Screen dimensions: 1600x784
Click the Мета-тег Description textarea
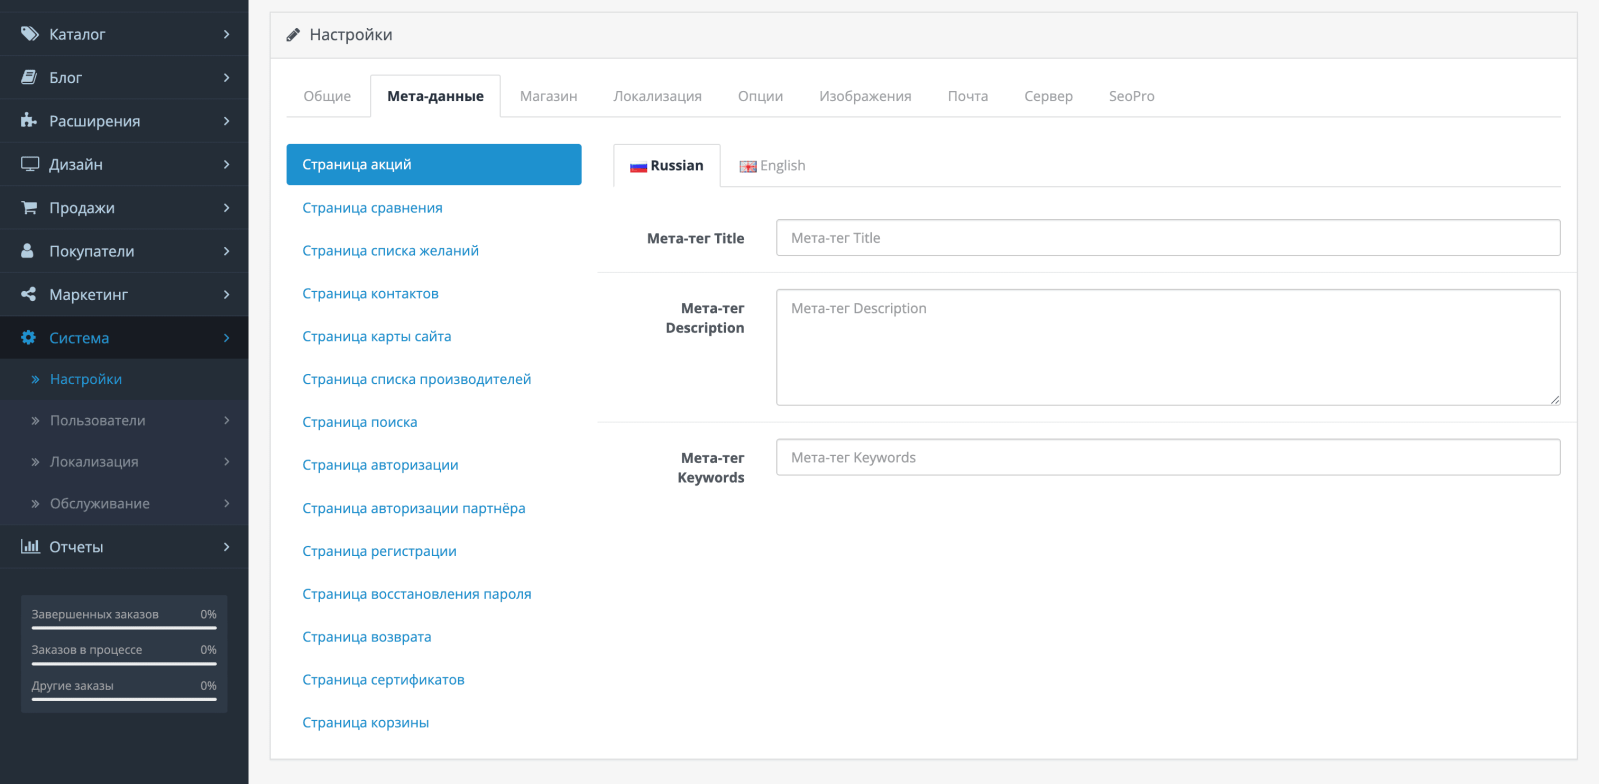click(1168, 347)
